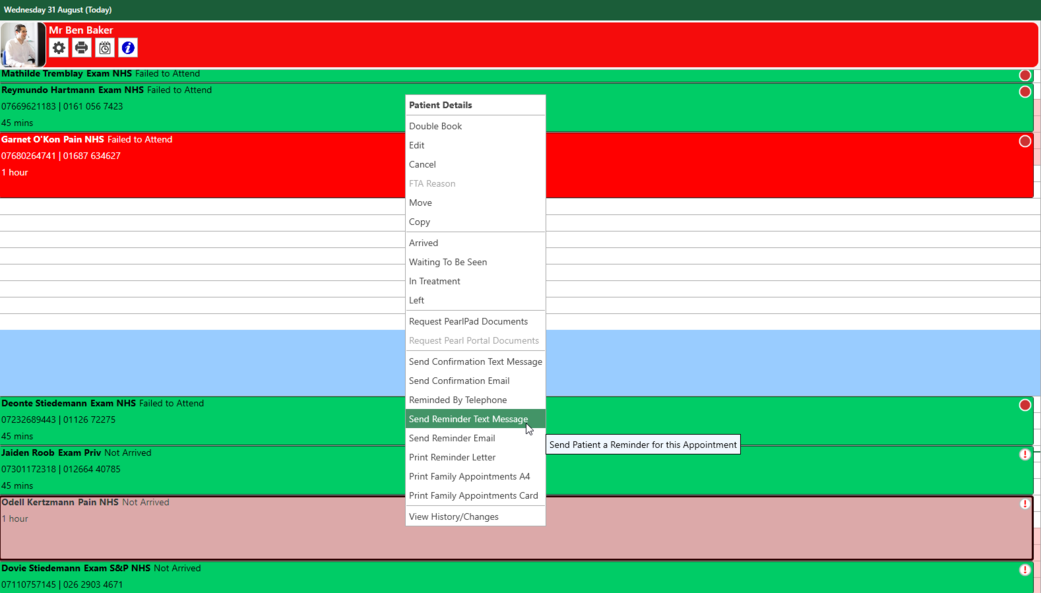Screen dimensions: 1041x593
Task: Click Mr Ben Baker's profile photo
Action: point(21,44)
